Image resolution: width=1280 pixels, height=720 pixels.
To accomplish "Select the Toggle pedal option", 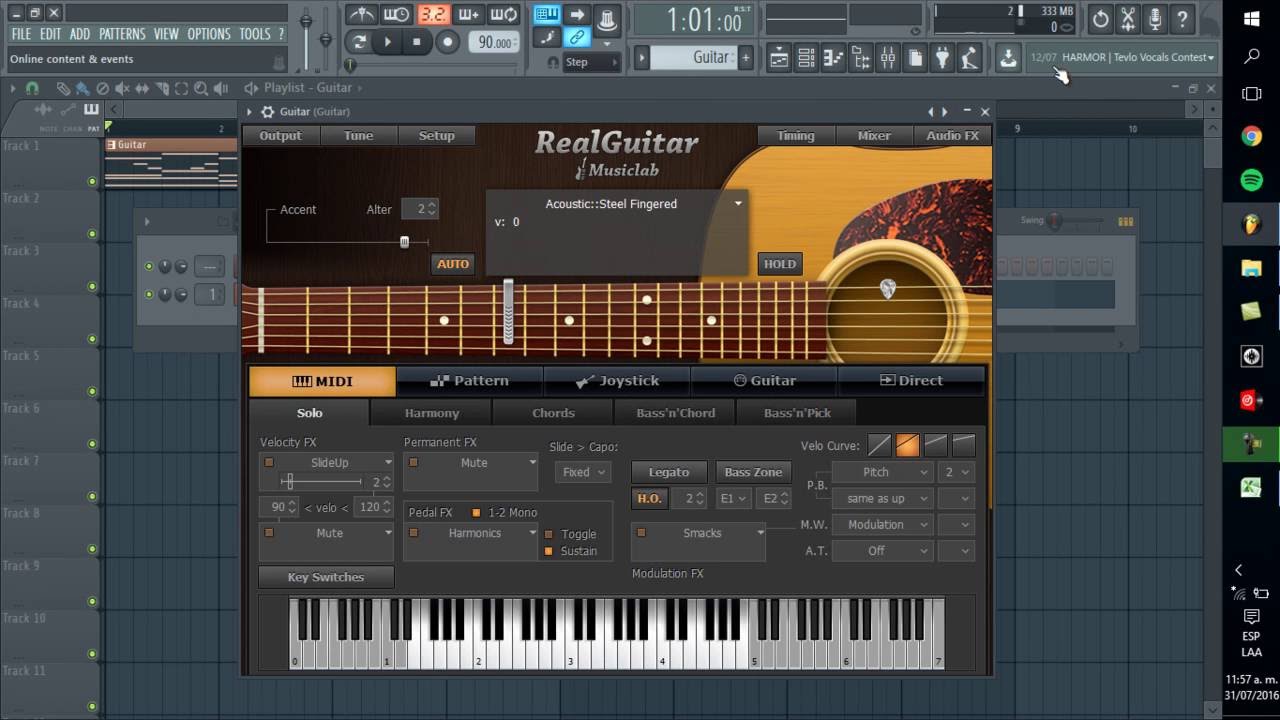I will point(549,534).
